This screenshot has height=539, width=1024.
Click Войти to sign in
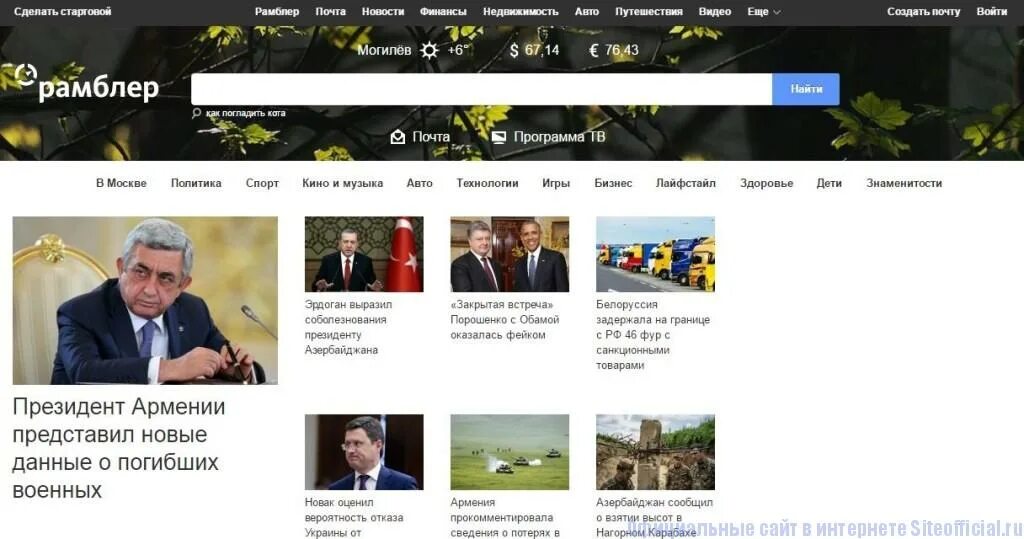tap(991, 12)
